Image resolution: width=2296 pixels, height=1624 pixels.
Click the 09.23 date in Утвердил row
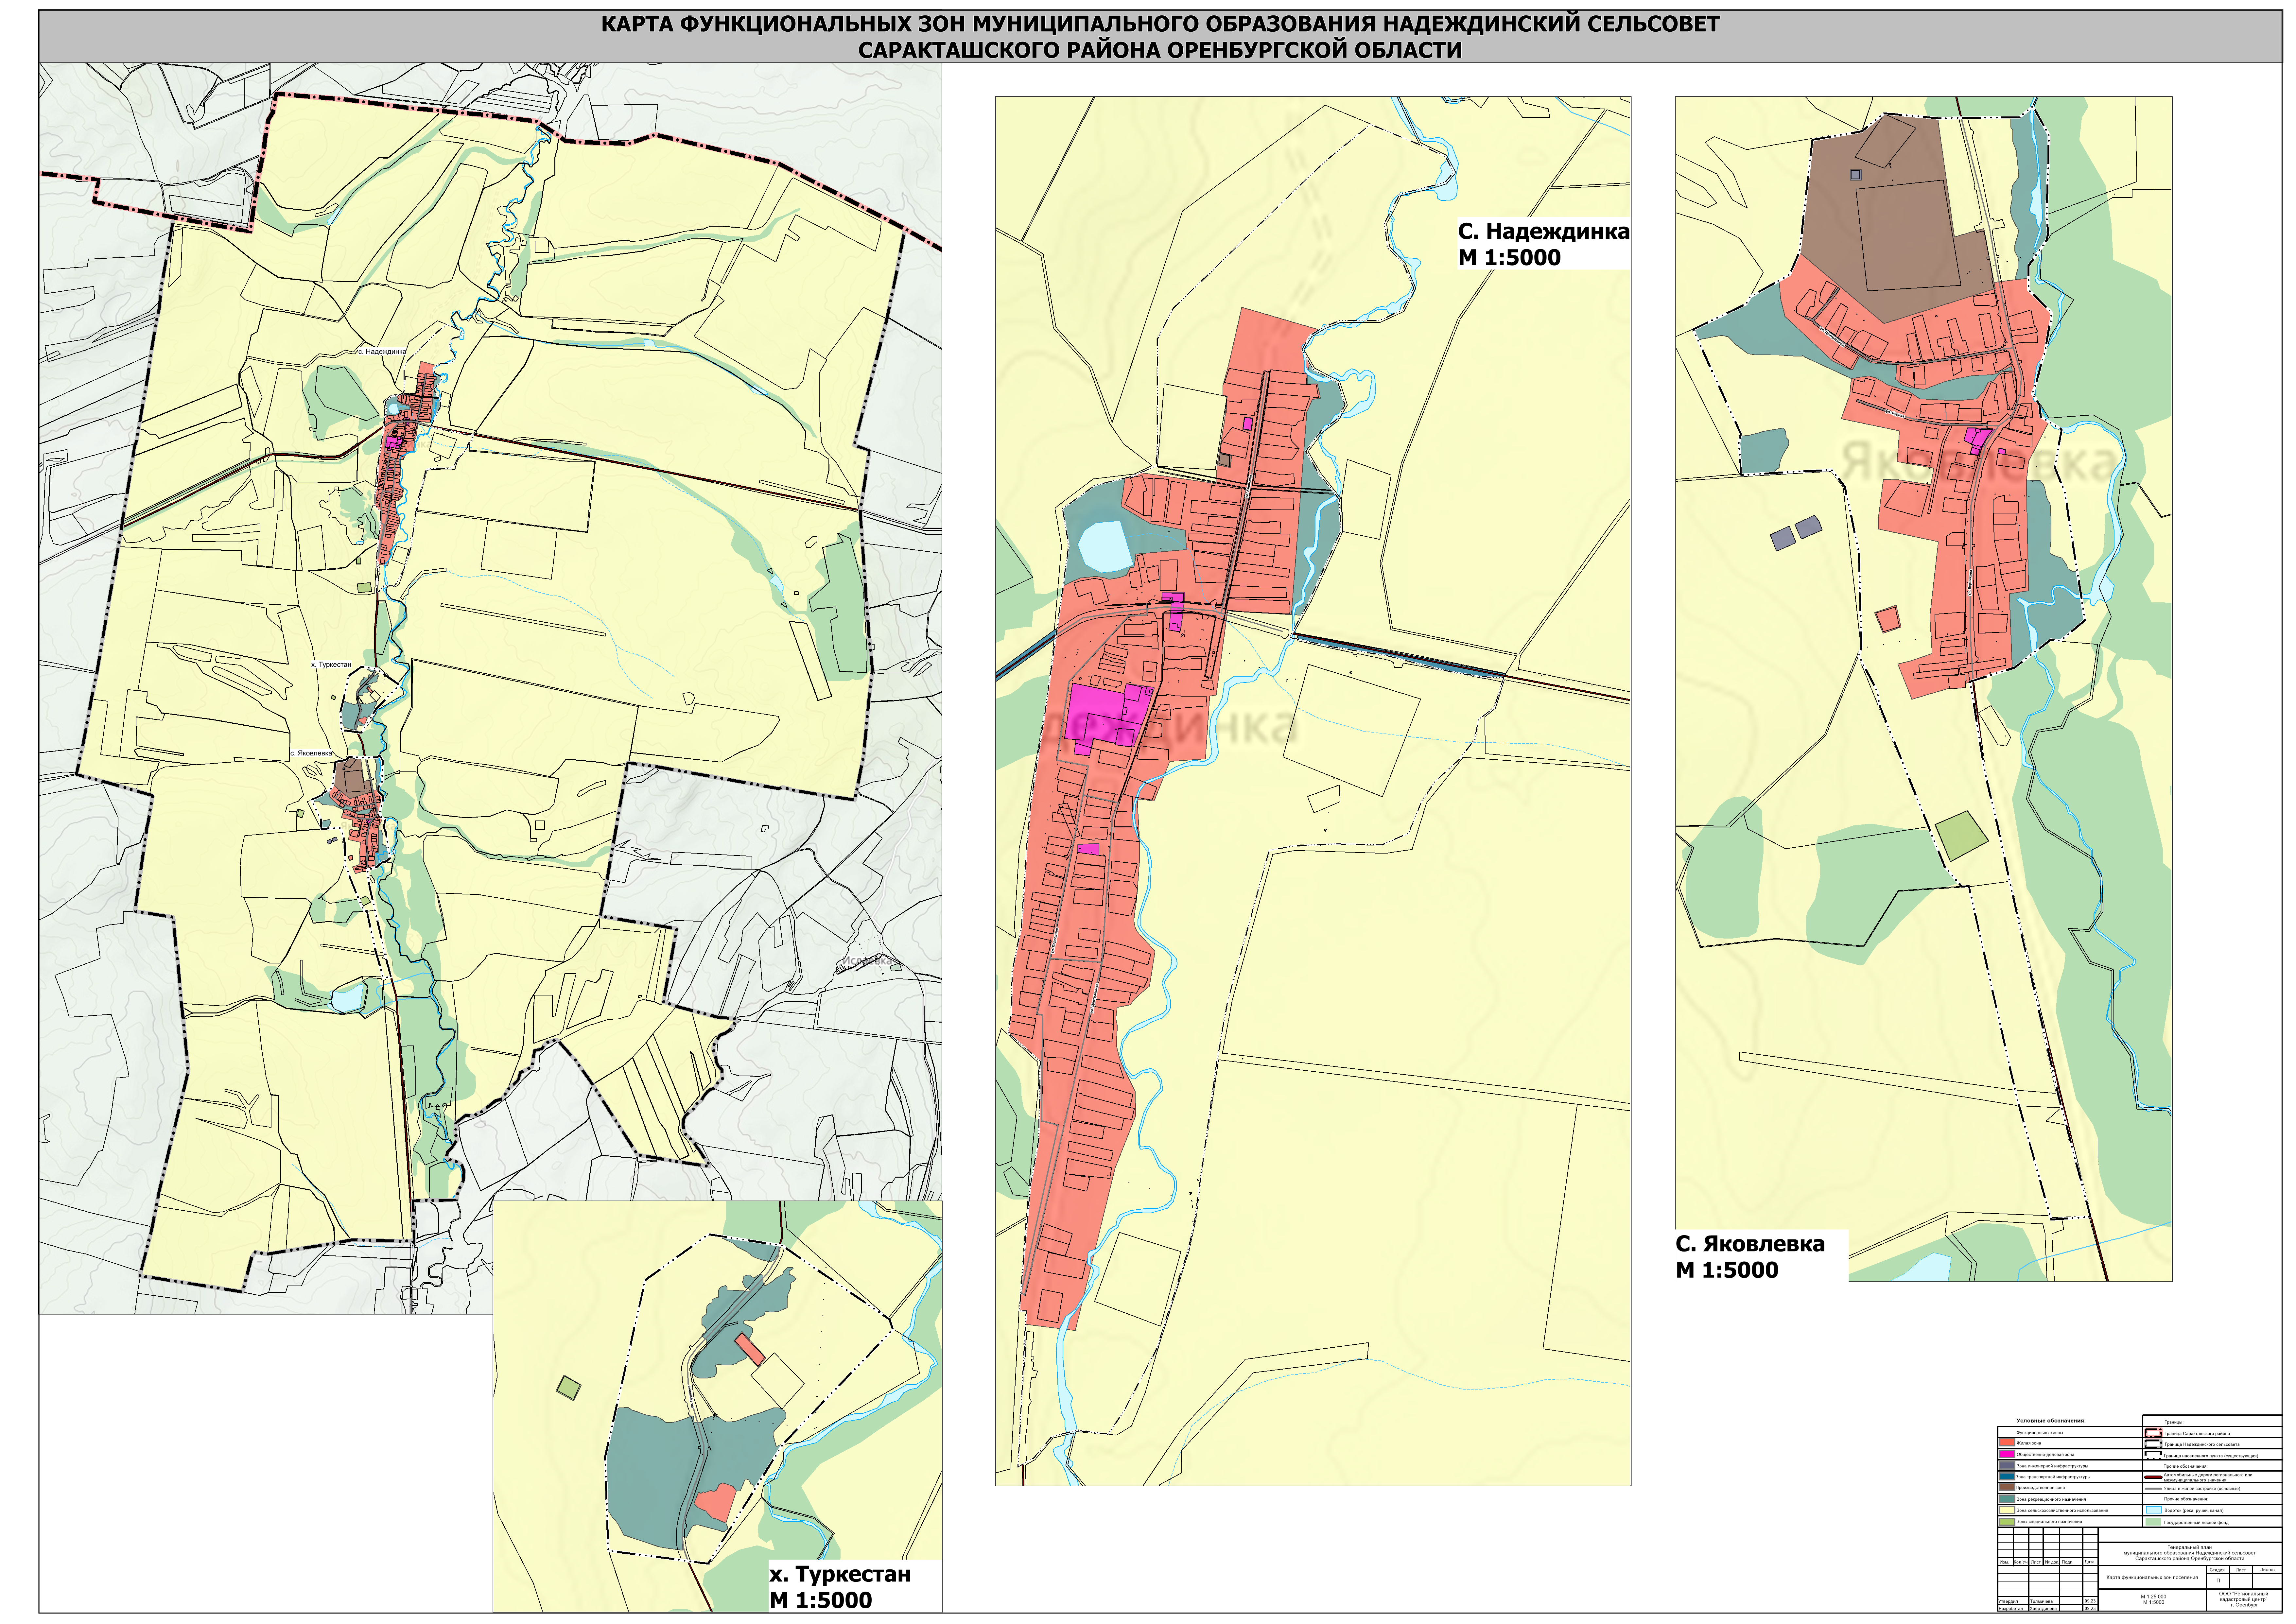(x=2090, y=1601)
